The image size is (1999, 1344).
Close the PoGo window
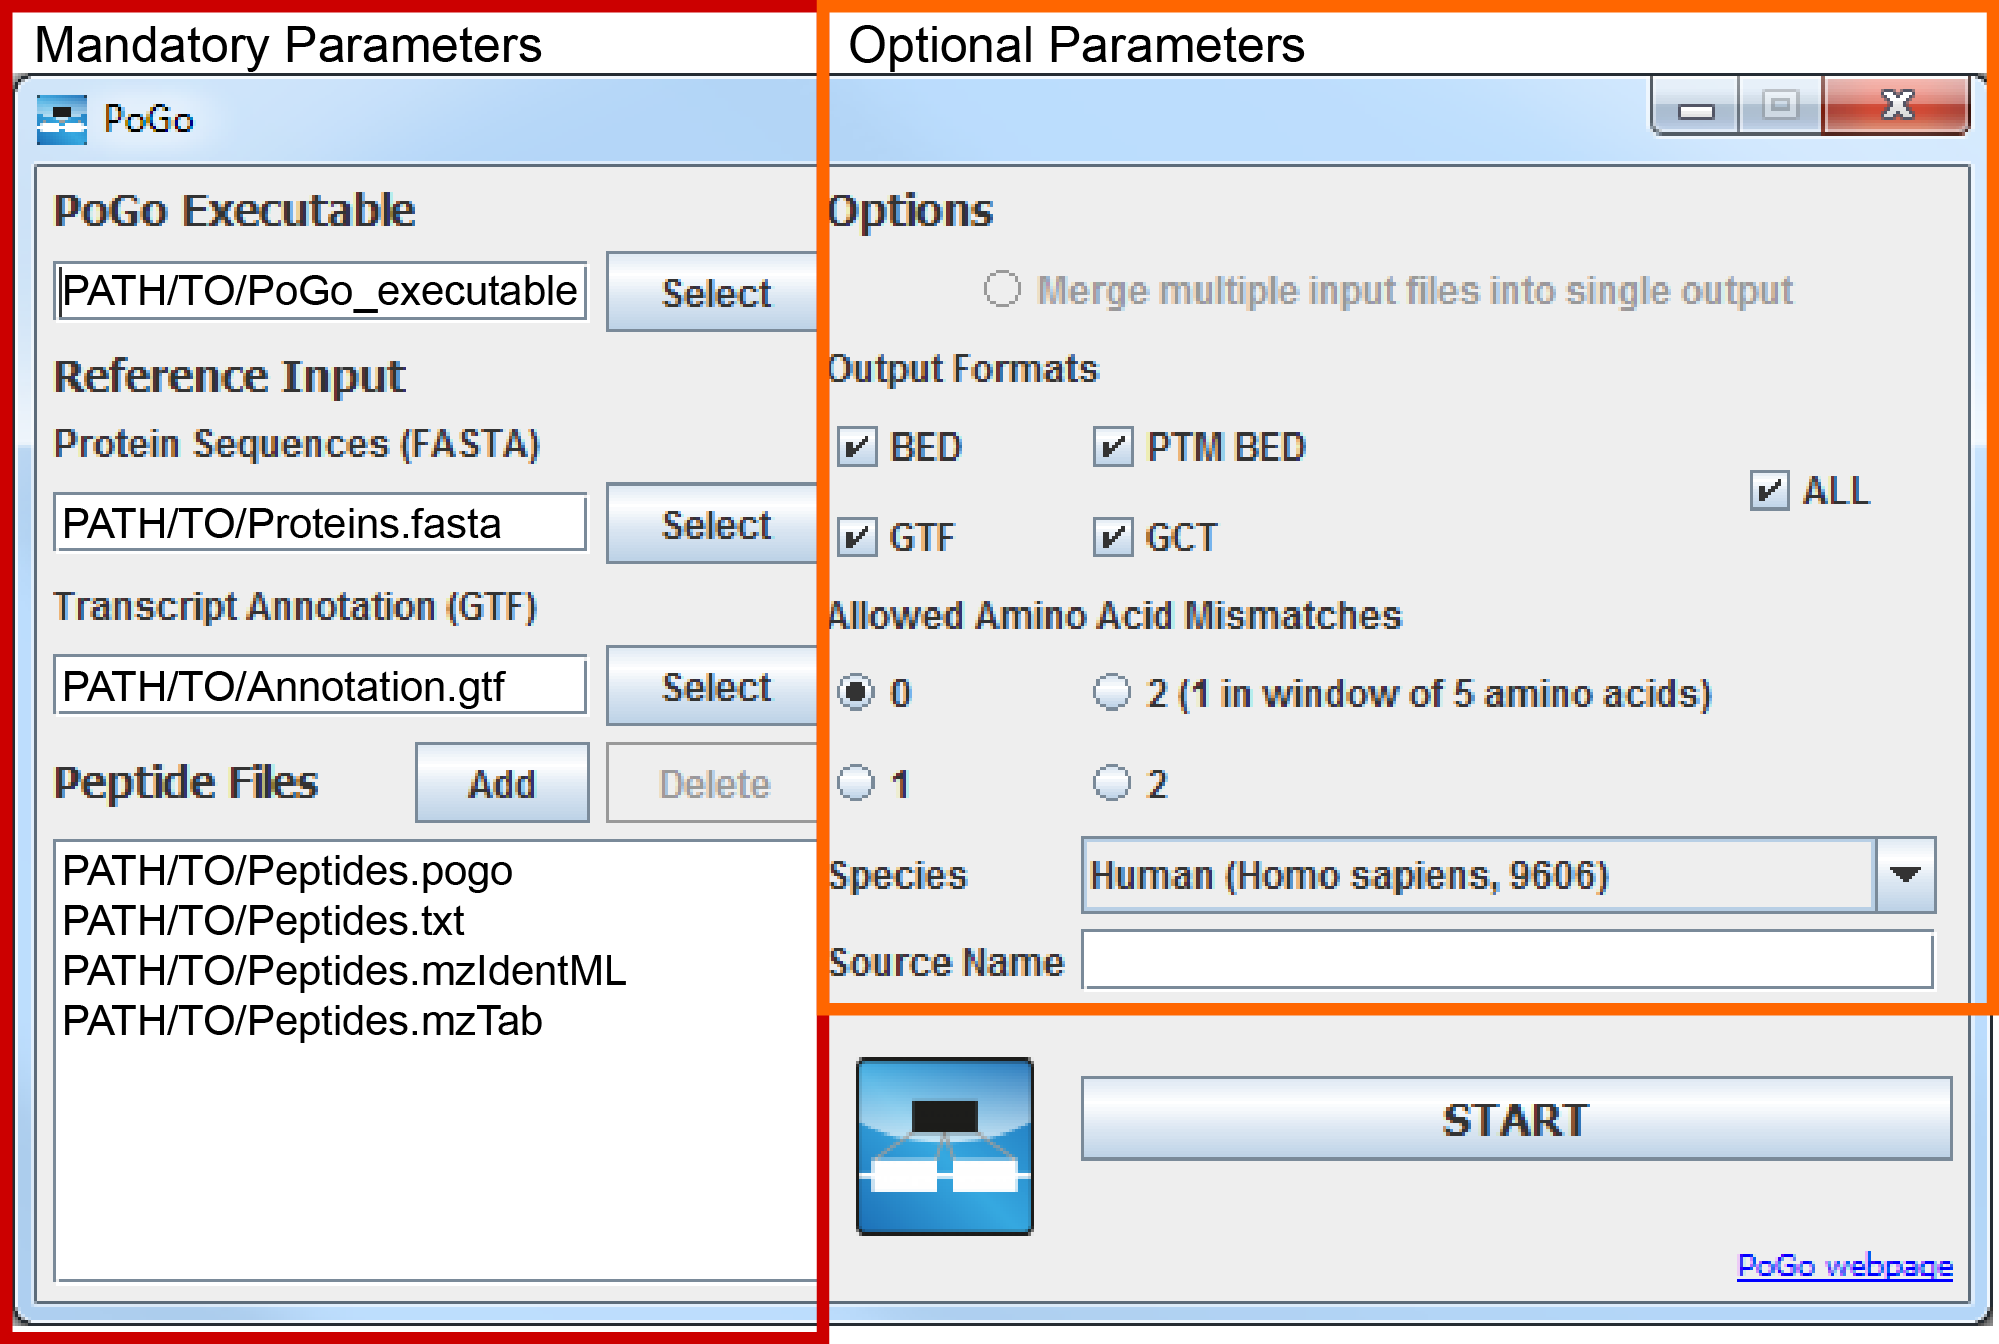1896,105
